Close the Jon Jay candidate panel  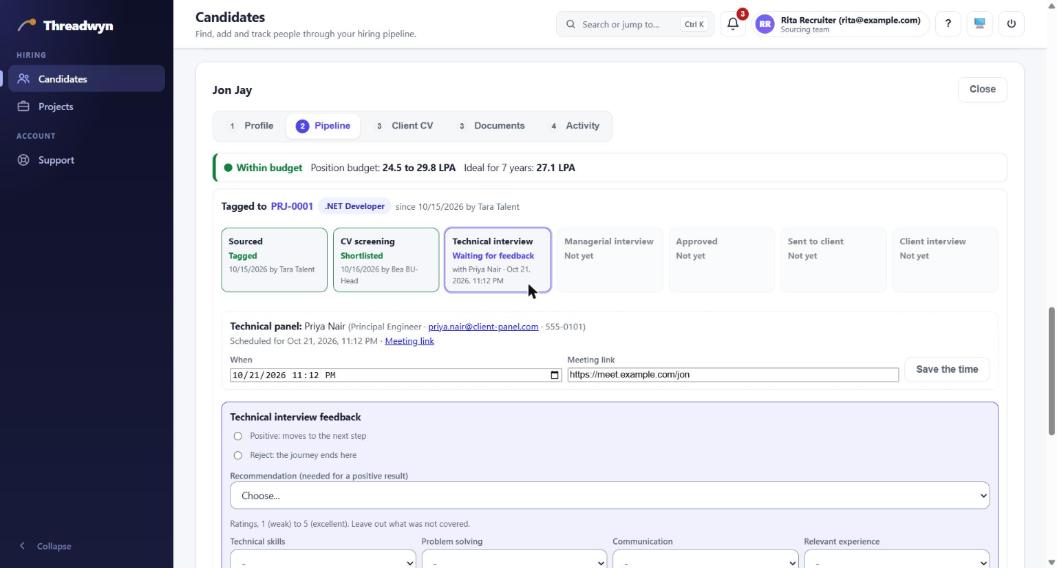pyautogui.click(x=982, y=89)
